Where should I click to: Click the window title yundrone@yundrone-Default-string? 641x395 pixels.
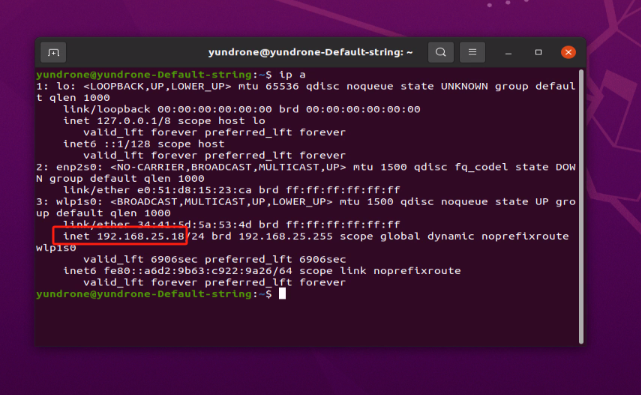click(310, 52)
